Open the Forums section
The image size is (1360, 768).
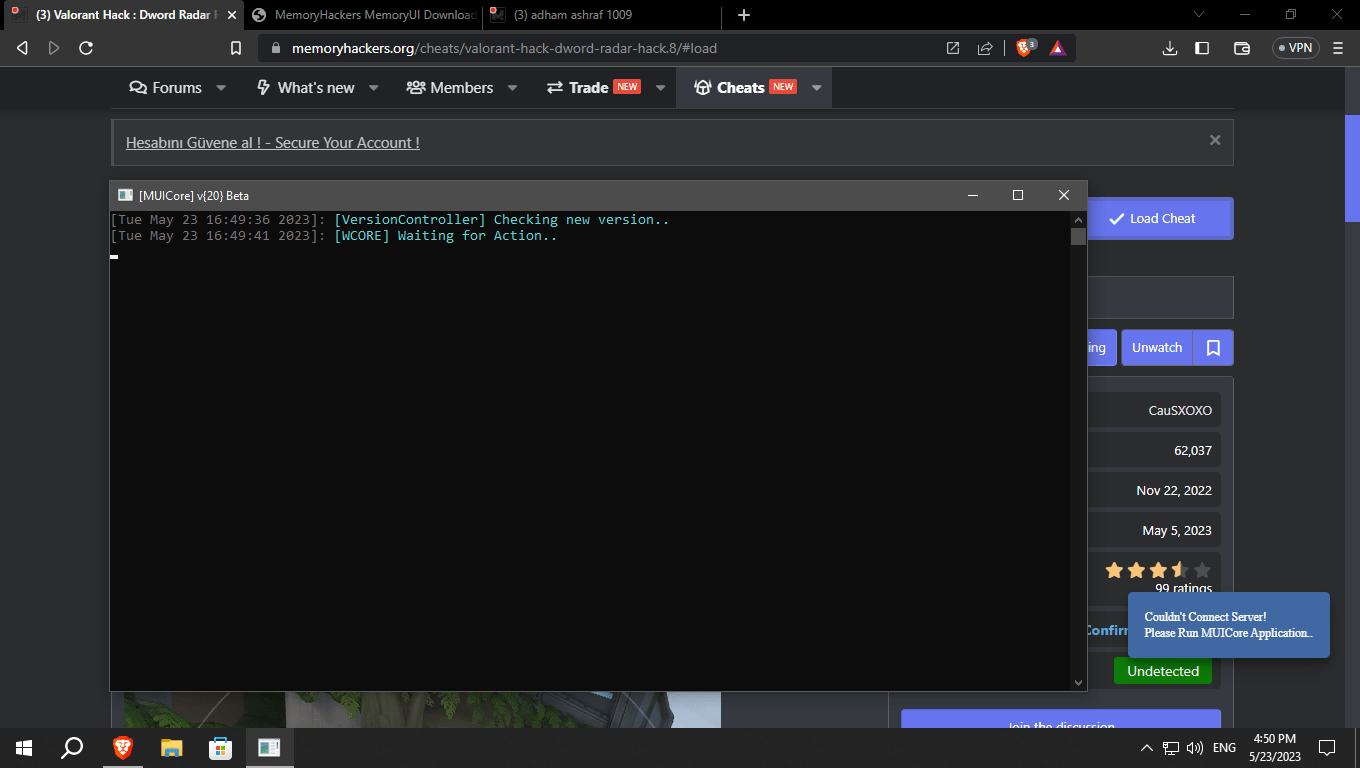coord(166,88)
